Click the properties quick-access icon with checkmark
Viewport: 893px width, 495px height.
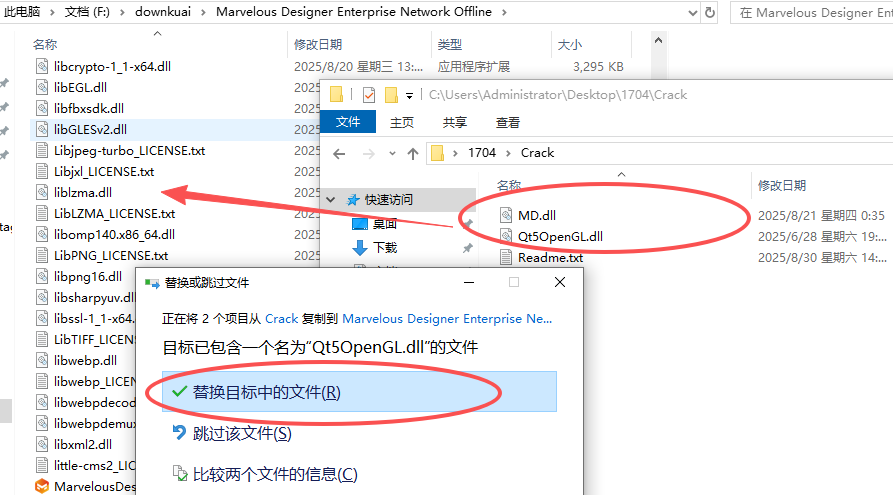[x=369, y=95]
